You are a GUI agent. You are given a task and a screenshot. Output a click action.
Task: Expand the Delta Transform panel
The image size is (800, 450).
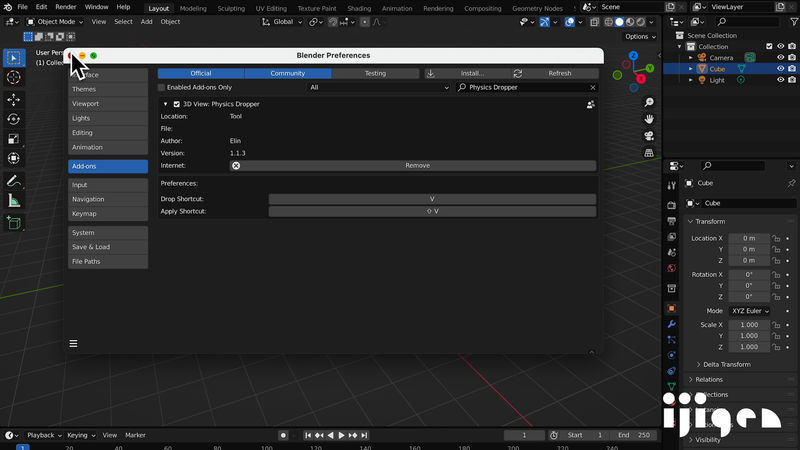pyautogui.click(x=727, y=364)
